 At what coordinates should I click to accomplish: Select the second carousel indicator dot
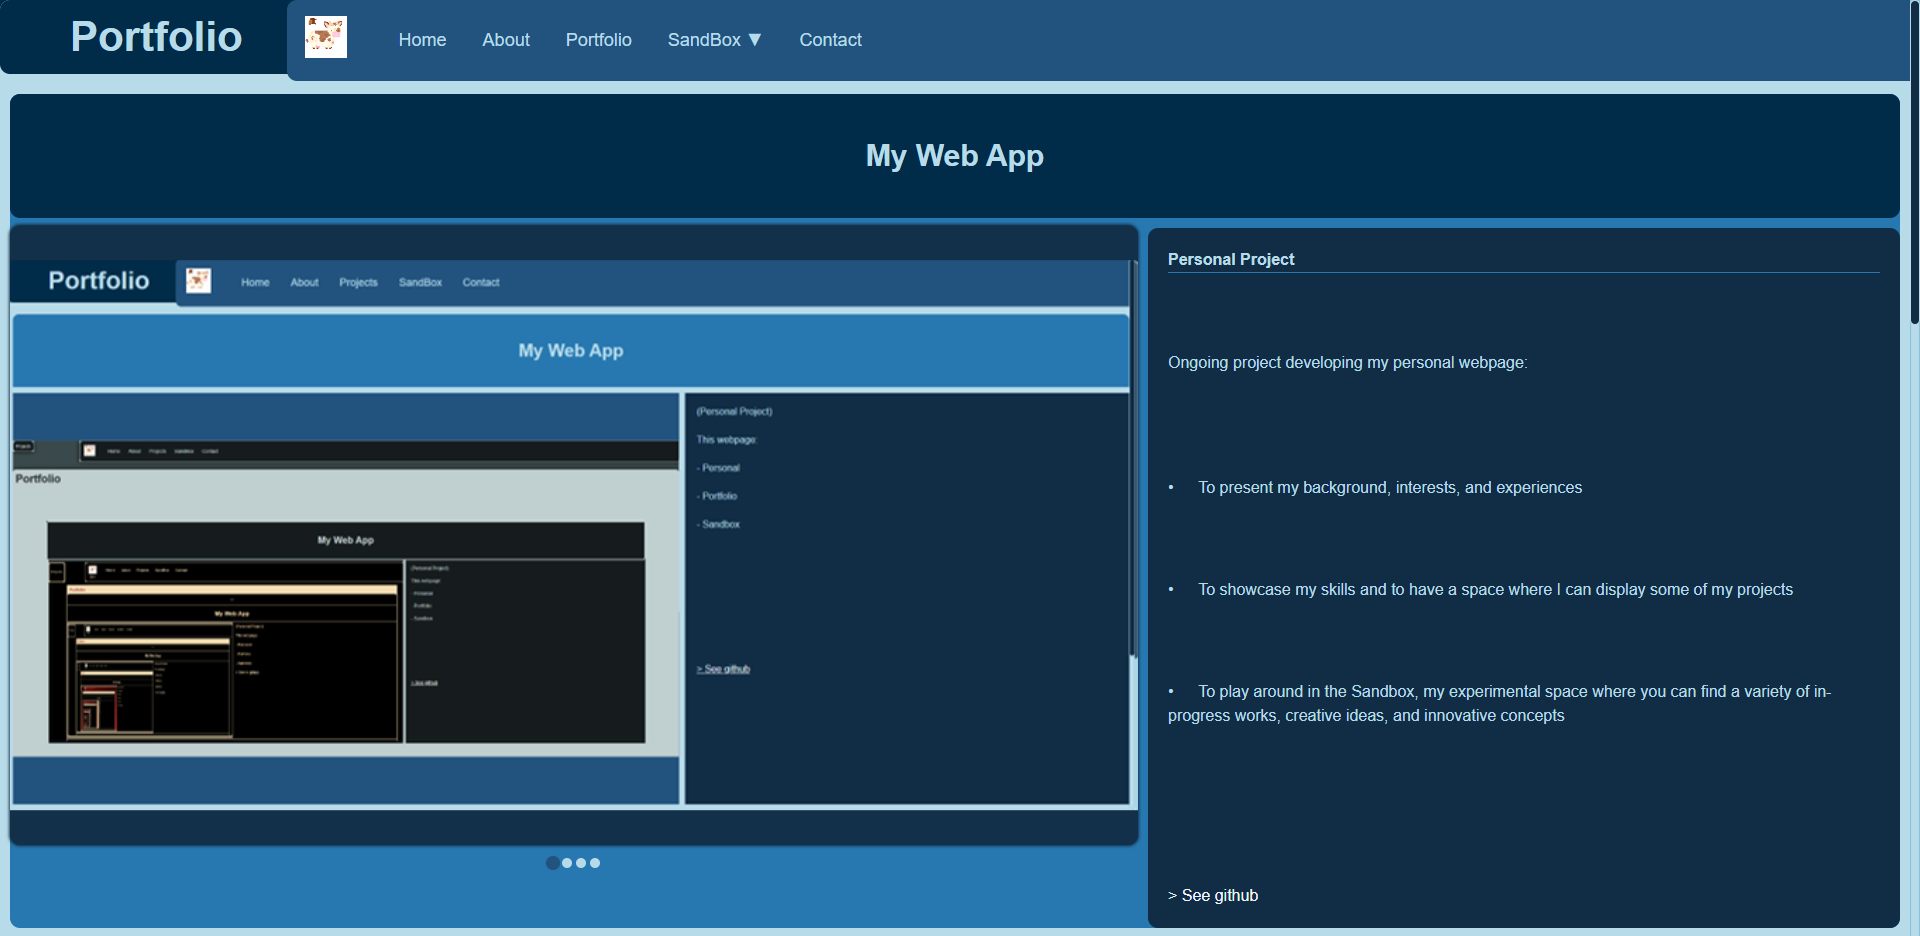click(x=567, y=863)
